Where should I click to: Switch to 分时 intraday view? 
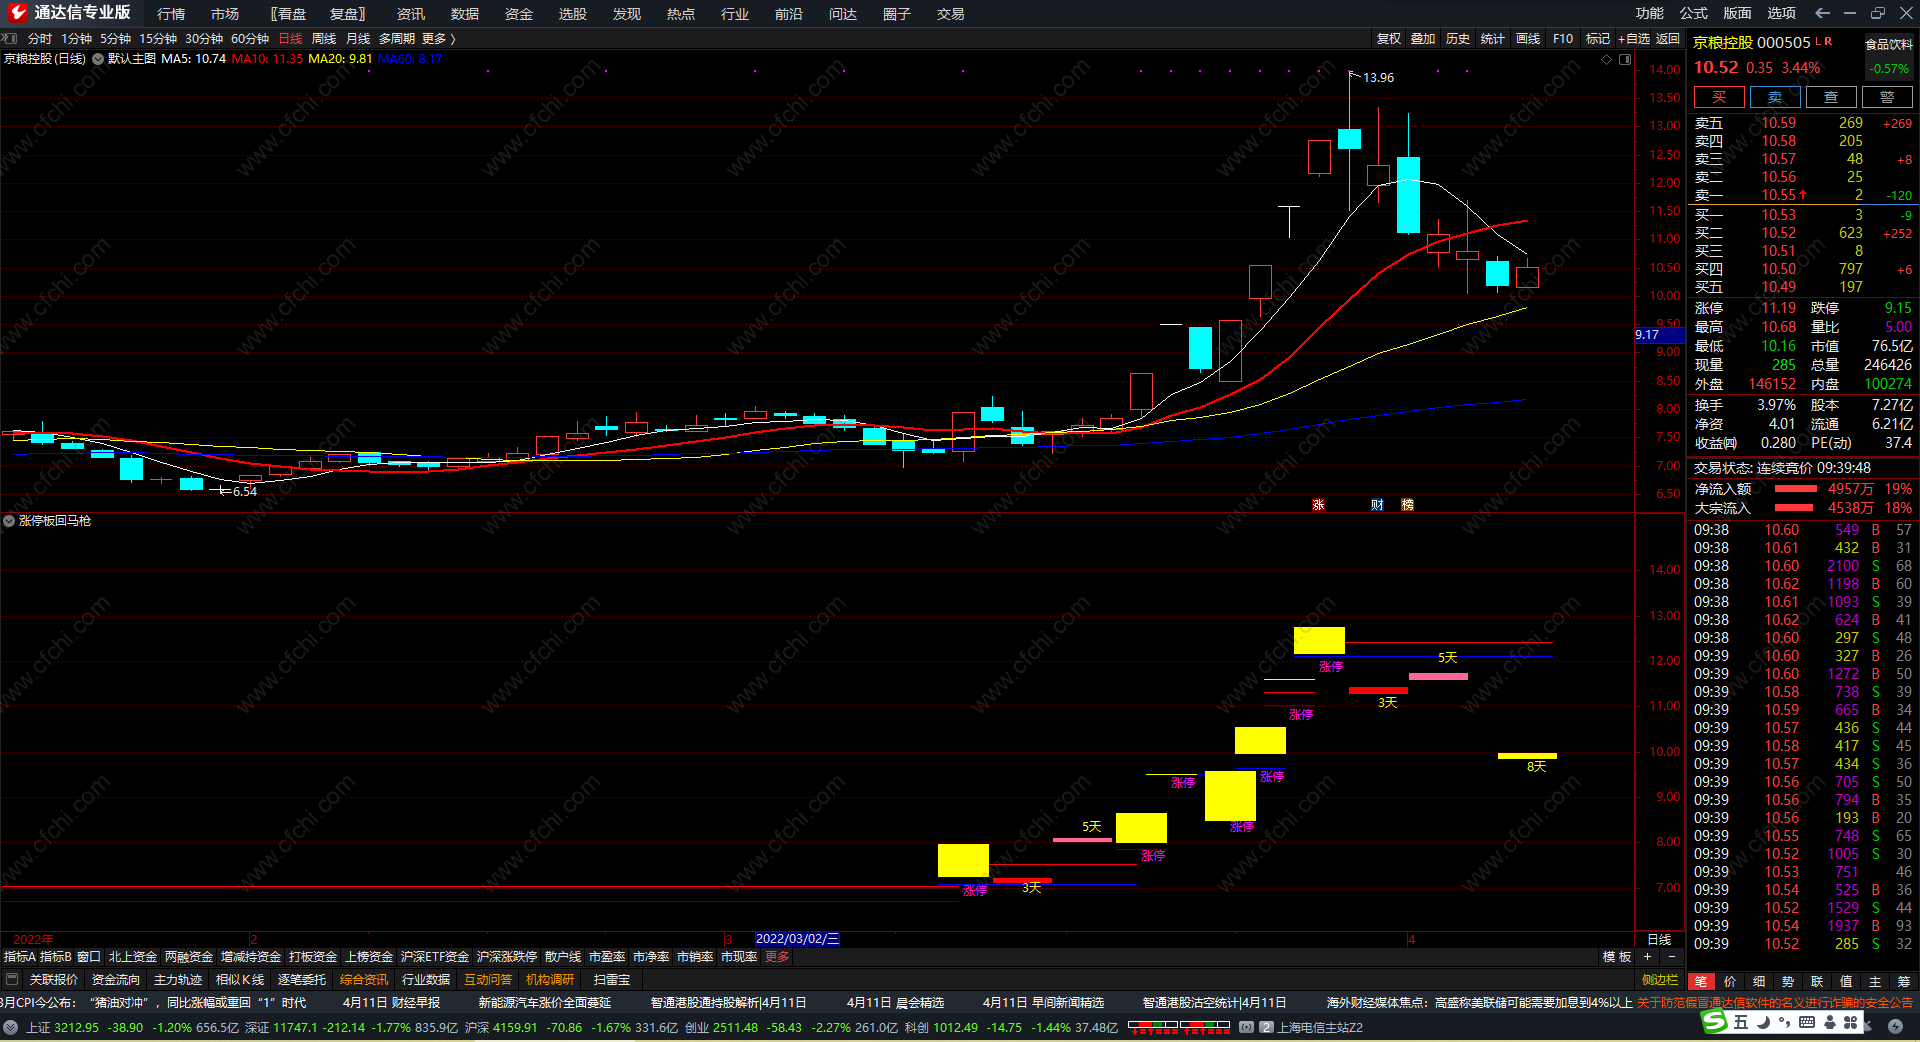tap(40, 38)
